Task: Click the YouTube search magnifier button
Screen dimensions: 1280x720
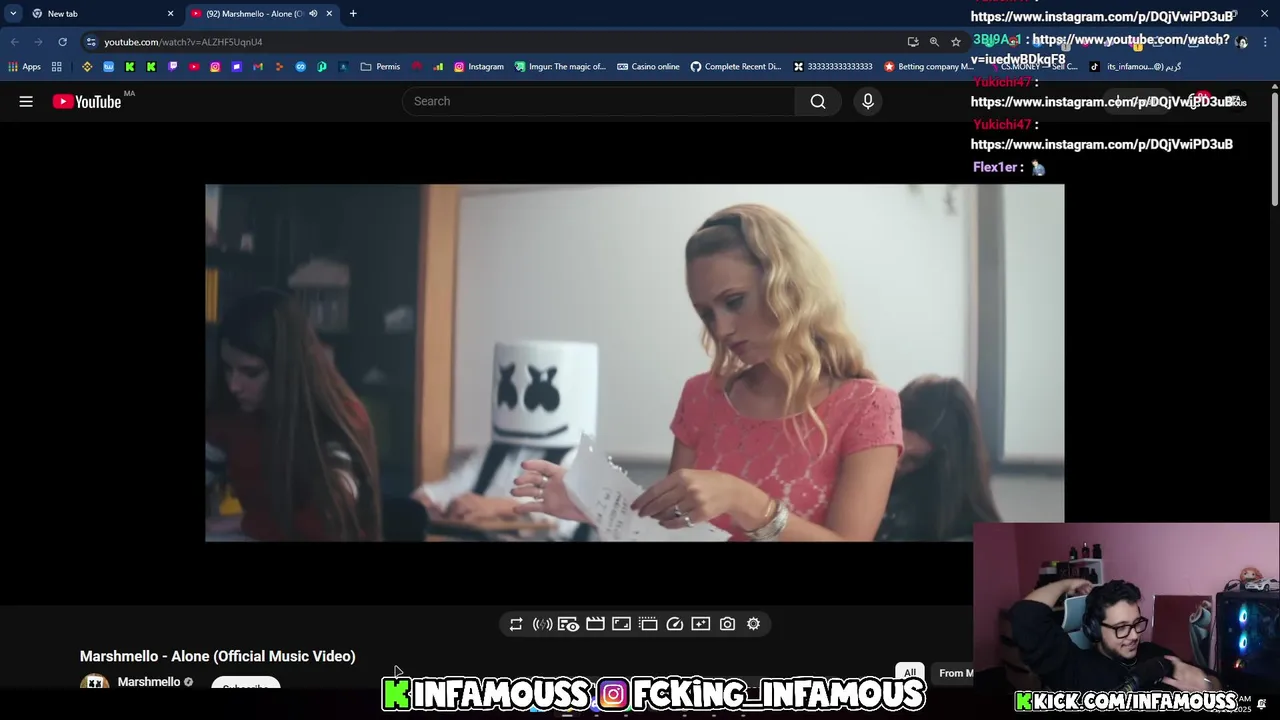Action: 818,101
